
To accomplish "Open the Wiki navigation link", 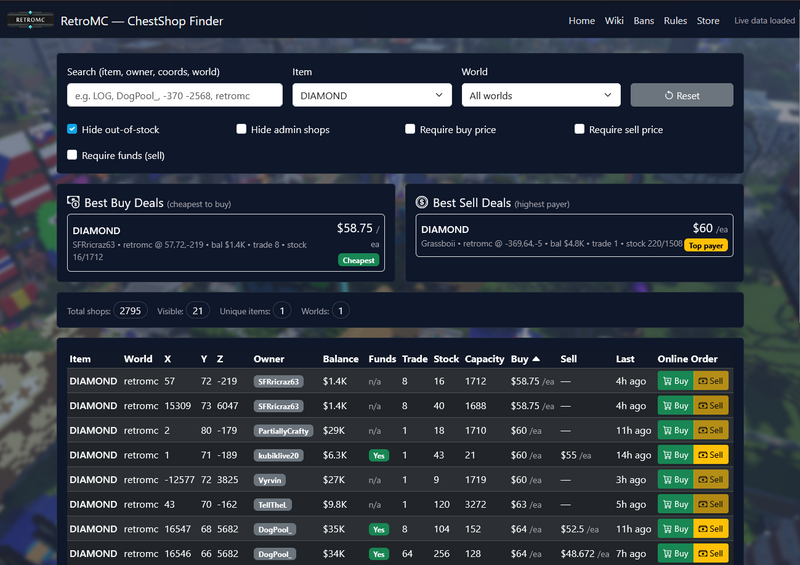I will coord(614,21).
